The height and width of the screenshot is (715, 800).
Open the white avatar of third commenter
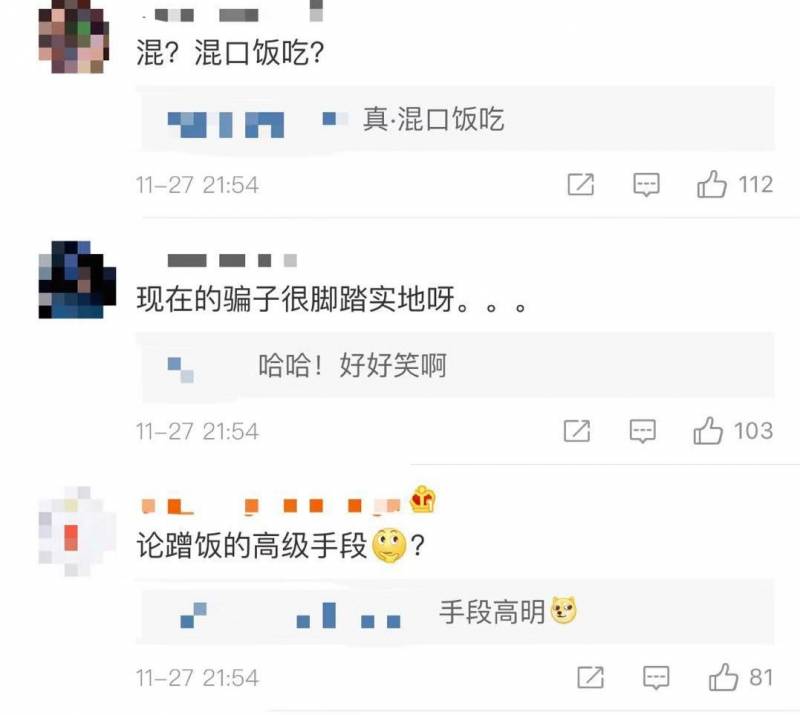point(77,531)
